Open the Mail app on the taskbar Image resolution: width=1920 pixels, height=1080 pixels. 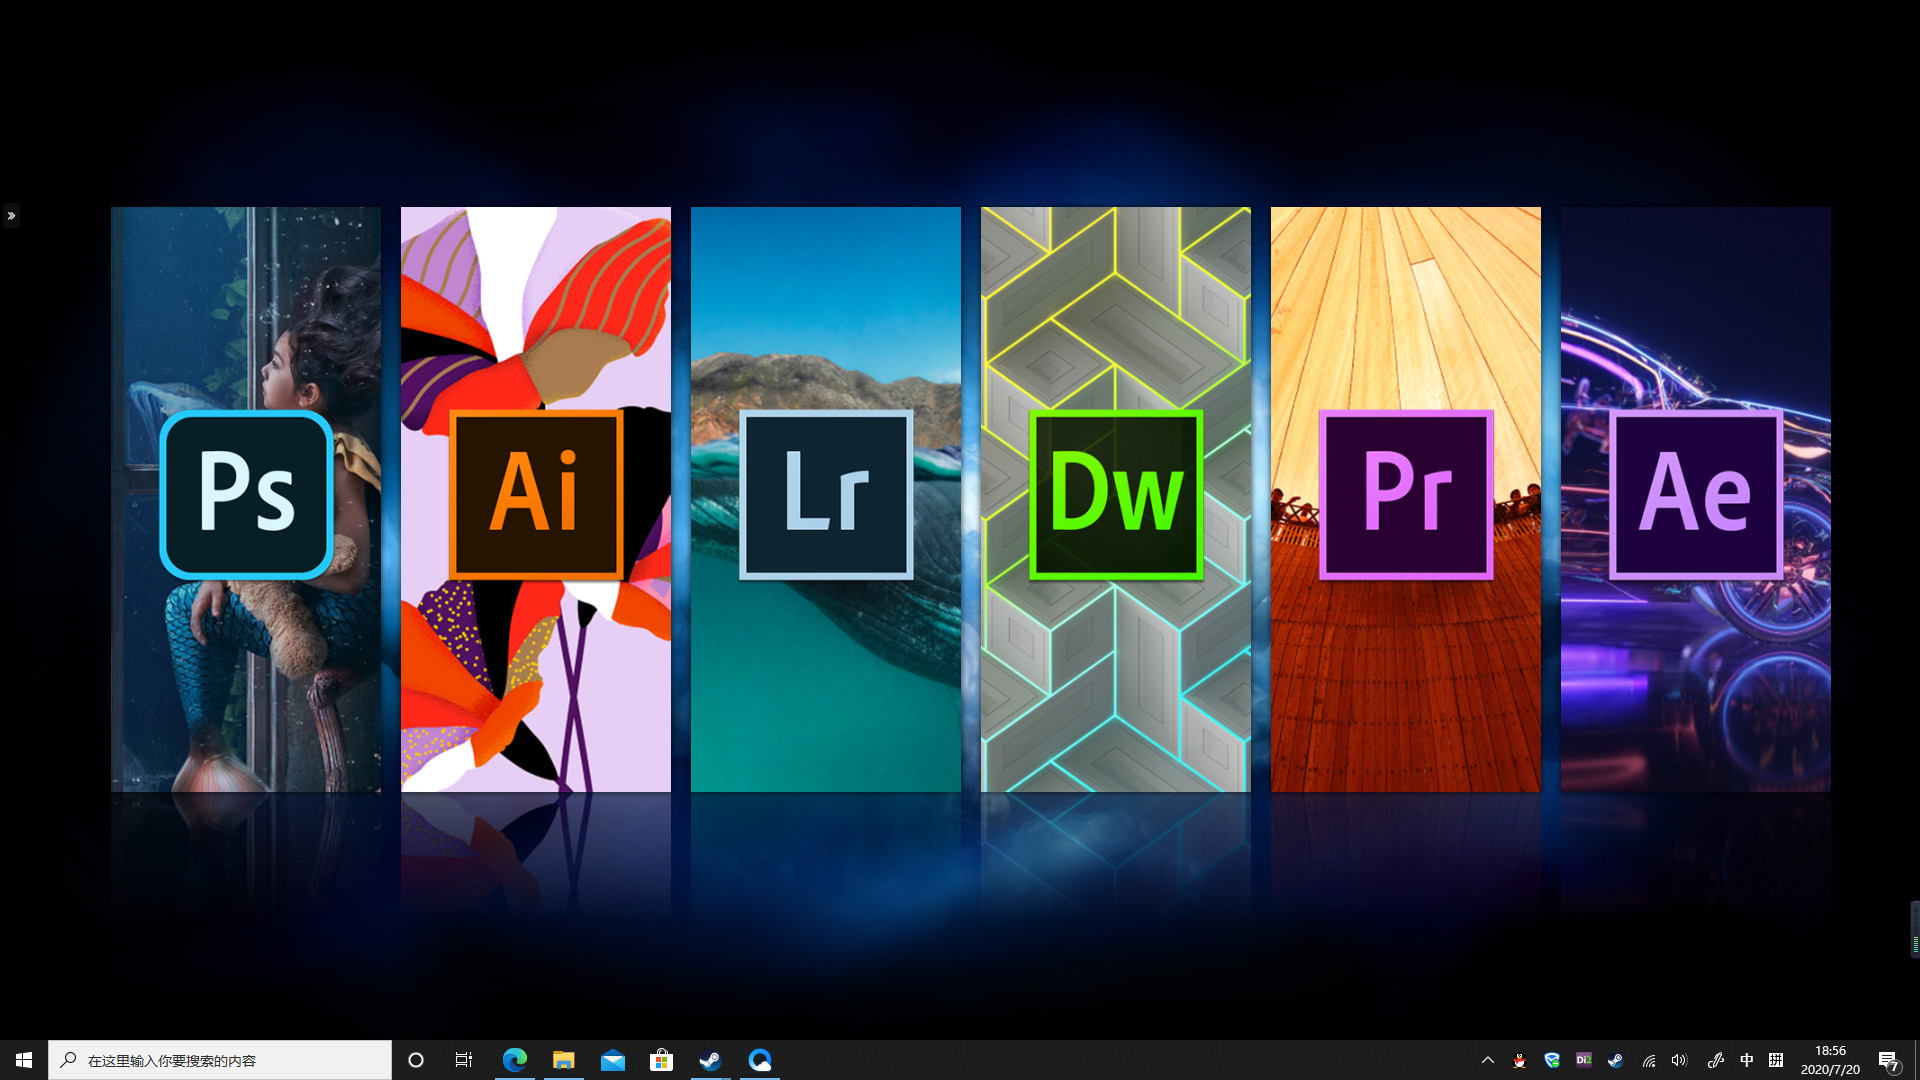(x=612, y=1060)
